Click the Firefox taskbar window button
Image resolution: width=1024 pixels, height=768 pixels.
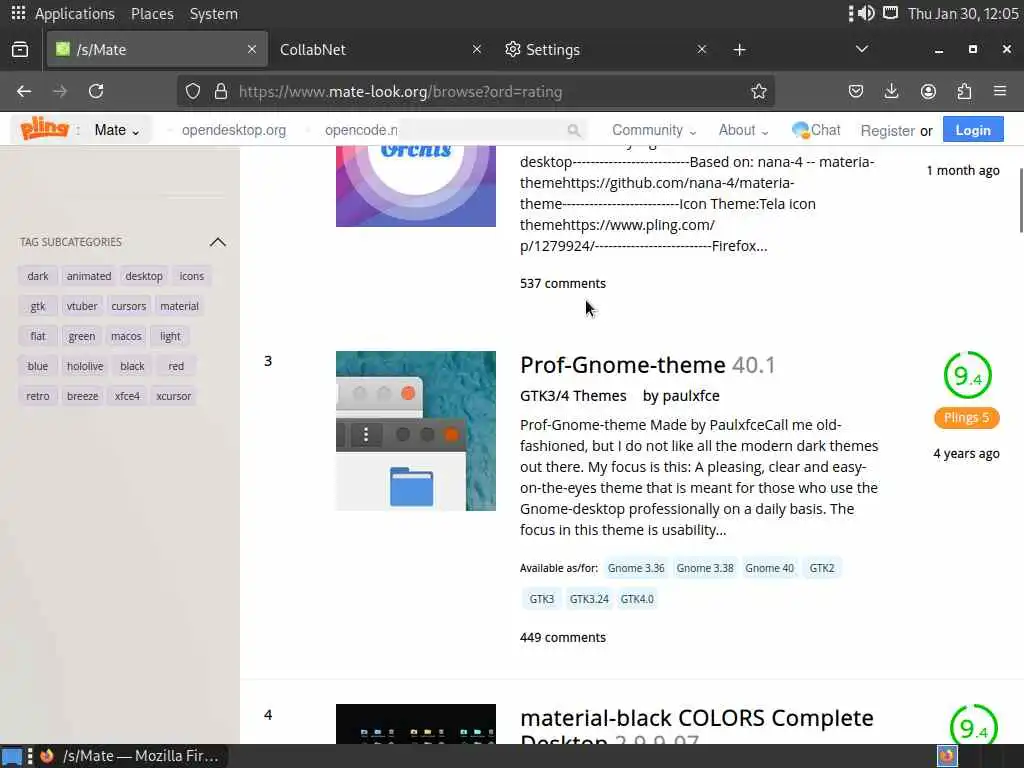[131, 756]
